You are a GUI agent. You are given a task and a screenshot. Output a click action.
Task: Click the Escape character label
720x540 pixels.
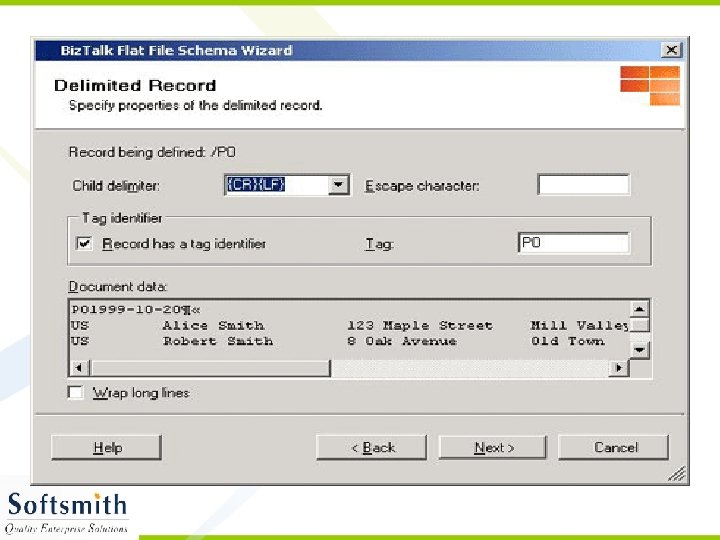(x=422, y=186)
